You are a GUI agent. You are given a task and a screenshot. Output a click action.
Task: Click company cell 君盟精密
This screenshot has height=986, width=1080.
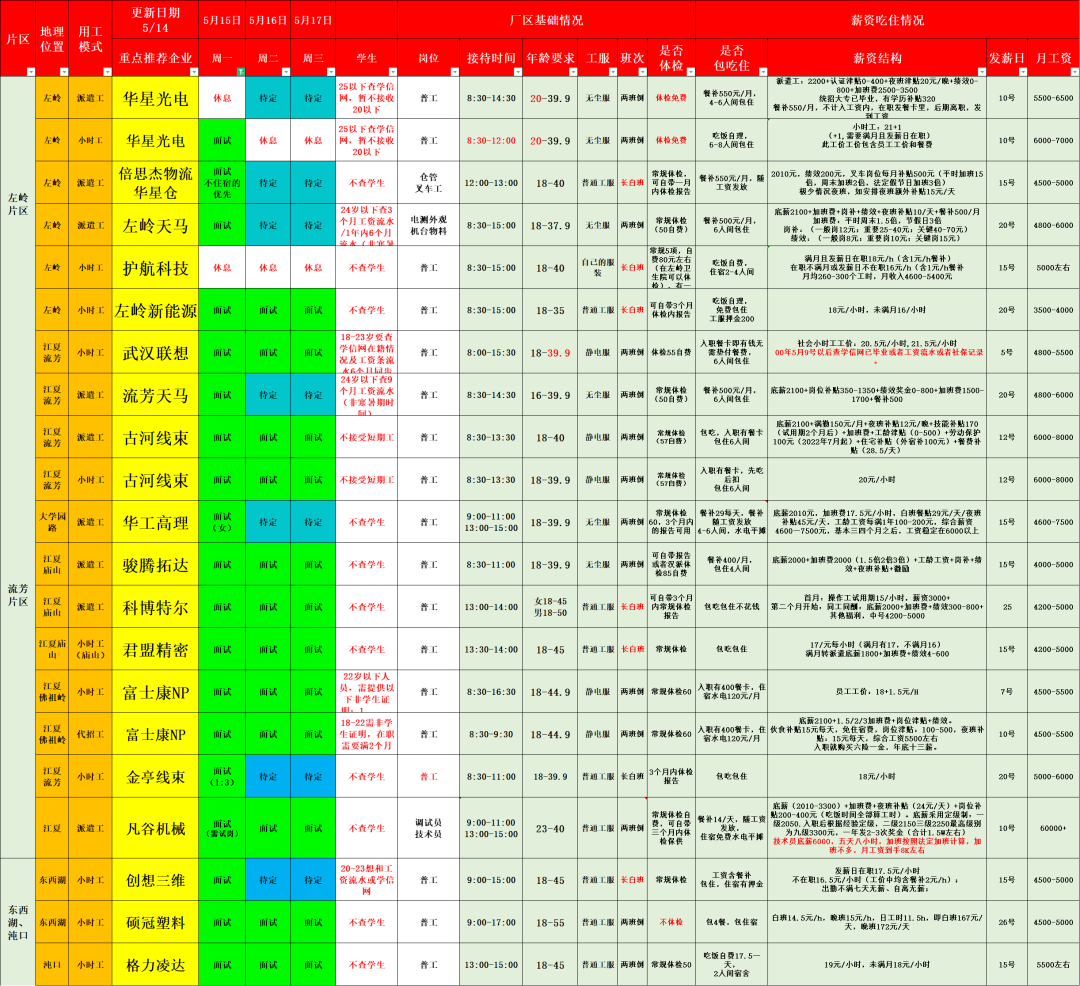tap(155, 649)
